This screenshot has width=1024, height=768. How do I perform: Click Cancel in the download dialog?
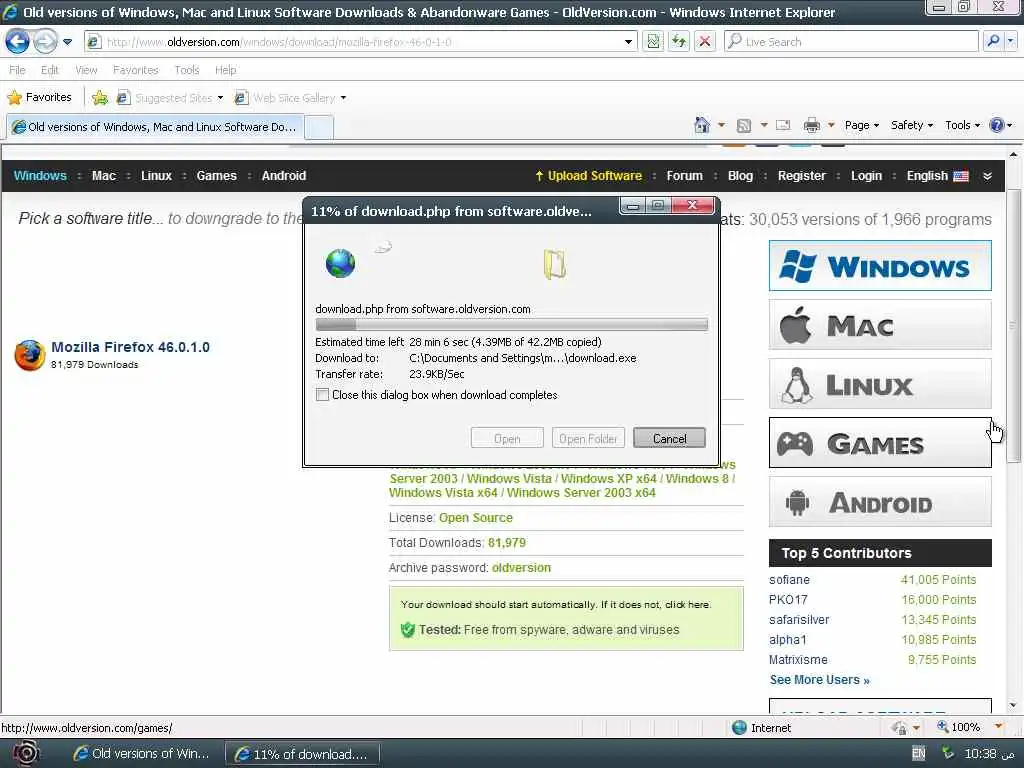tap(669, 438)
